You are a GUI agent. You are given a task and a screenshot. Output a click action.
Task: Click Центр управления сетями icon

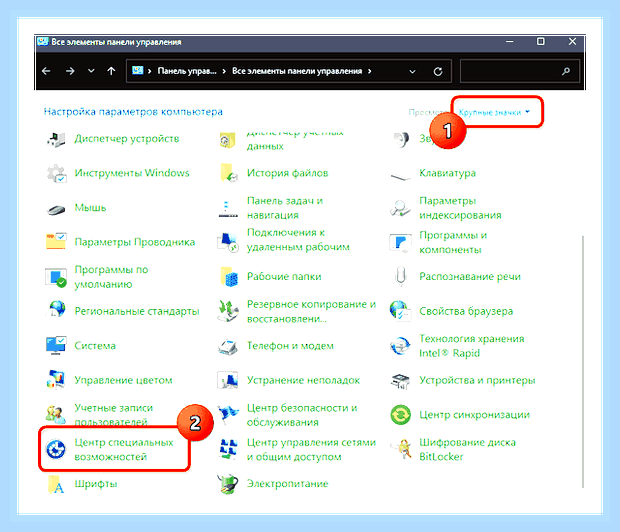[228, 449]
